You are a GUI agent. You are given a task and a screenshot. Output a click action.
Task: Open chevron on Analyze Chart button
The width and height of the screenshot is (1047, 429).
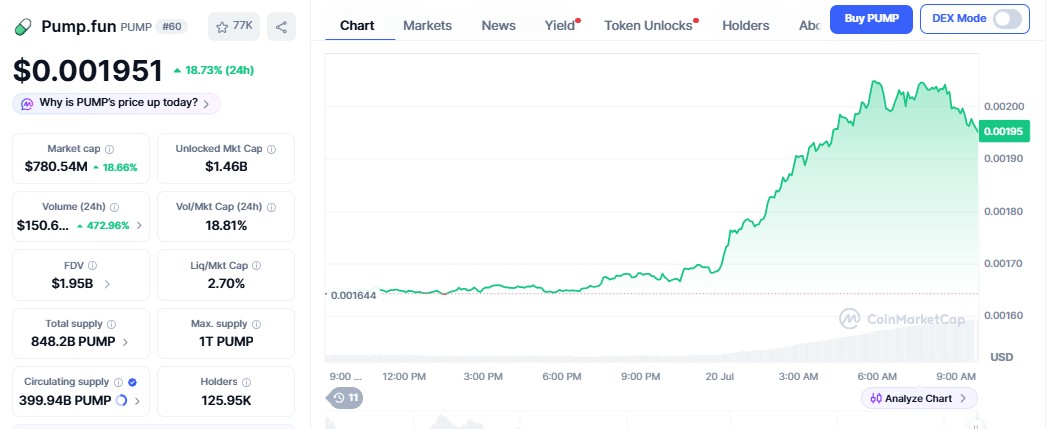pyautogui.click(x=963, y=398)
